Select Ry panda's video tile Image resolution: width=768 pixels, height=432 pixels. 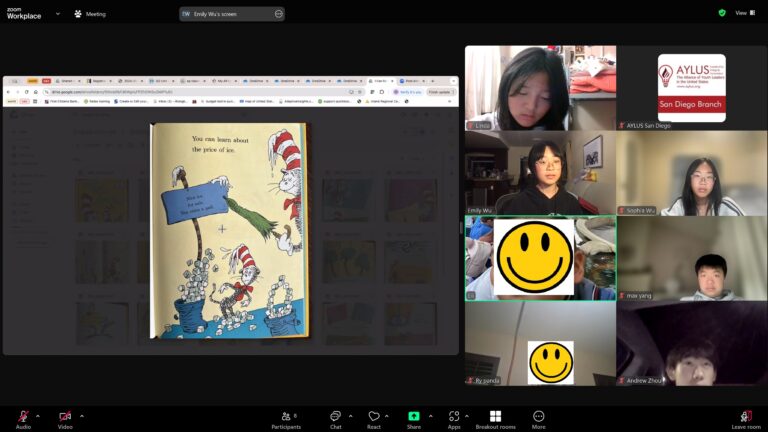point(540,343)
